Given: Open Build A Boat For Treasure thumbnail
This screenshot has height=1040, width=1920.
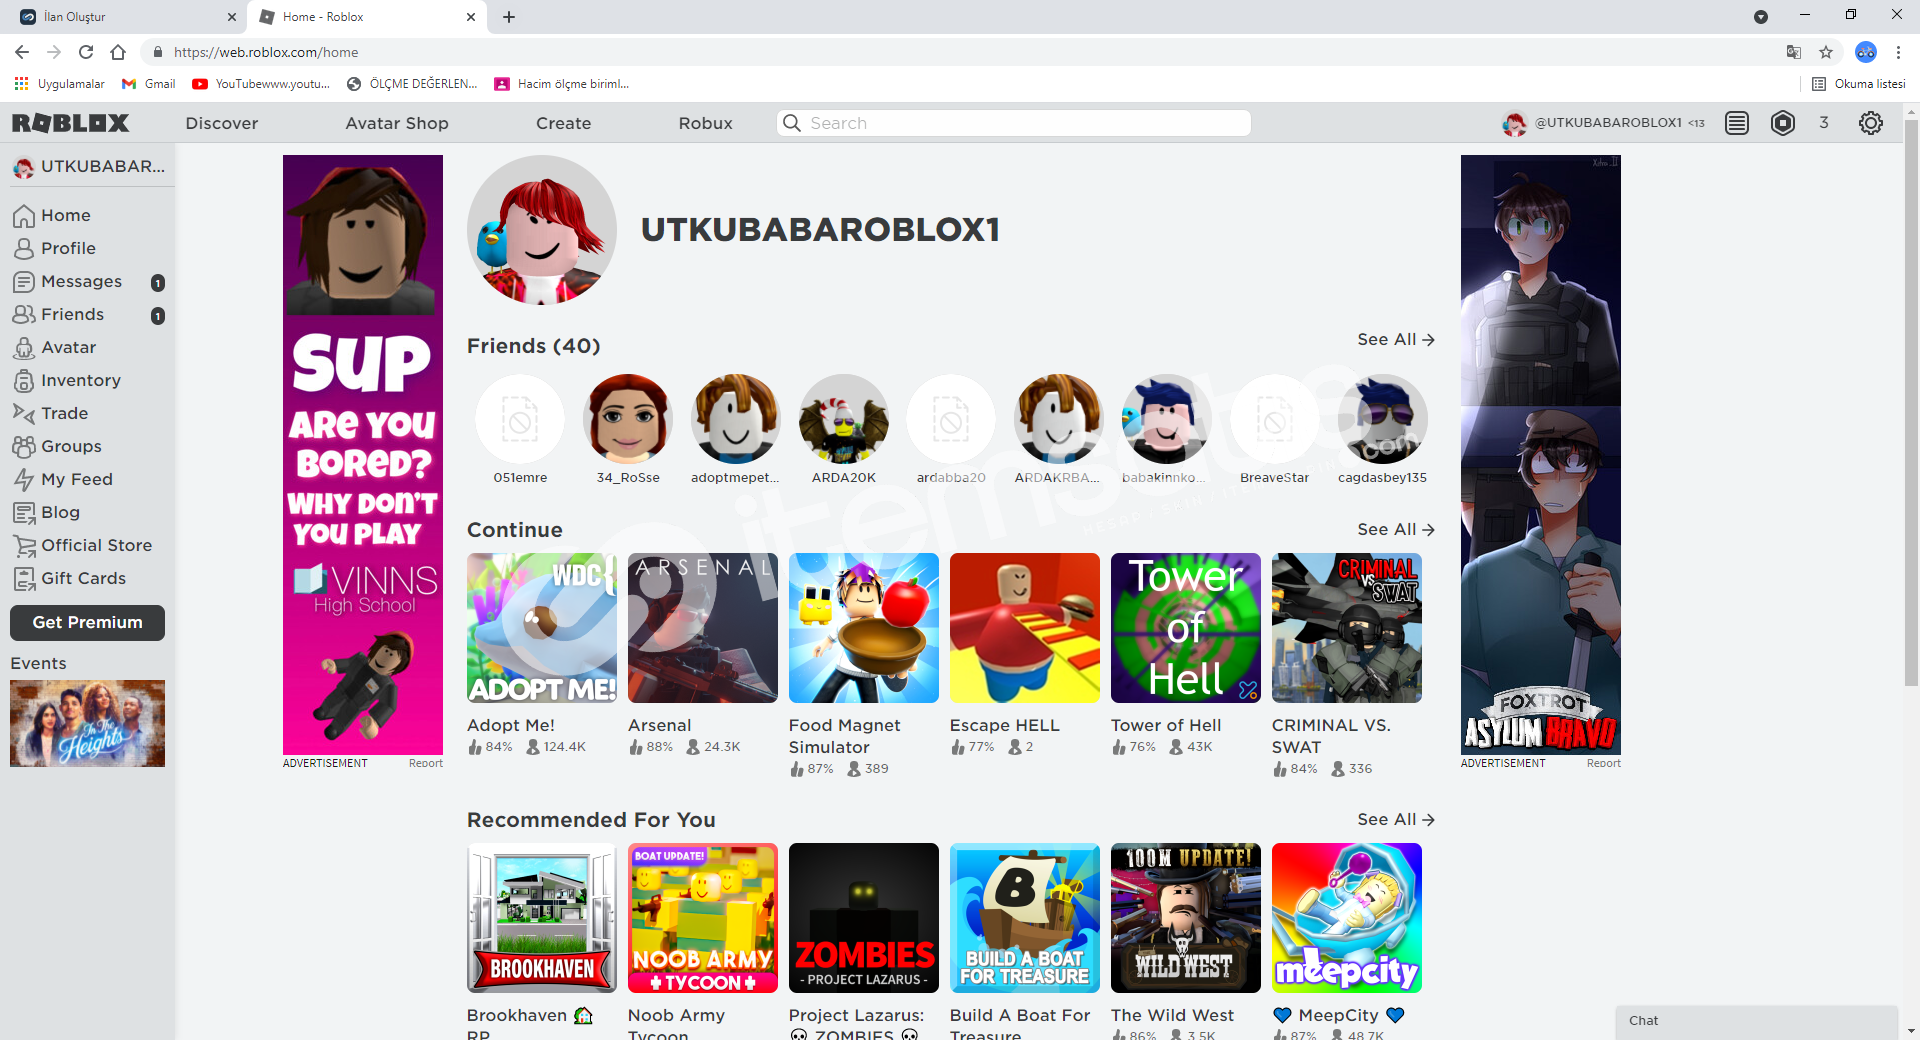Looking at the screenshot, I should point(1025,918).
